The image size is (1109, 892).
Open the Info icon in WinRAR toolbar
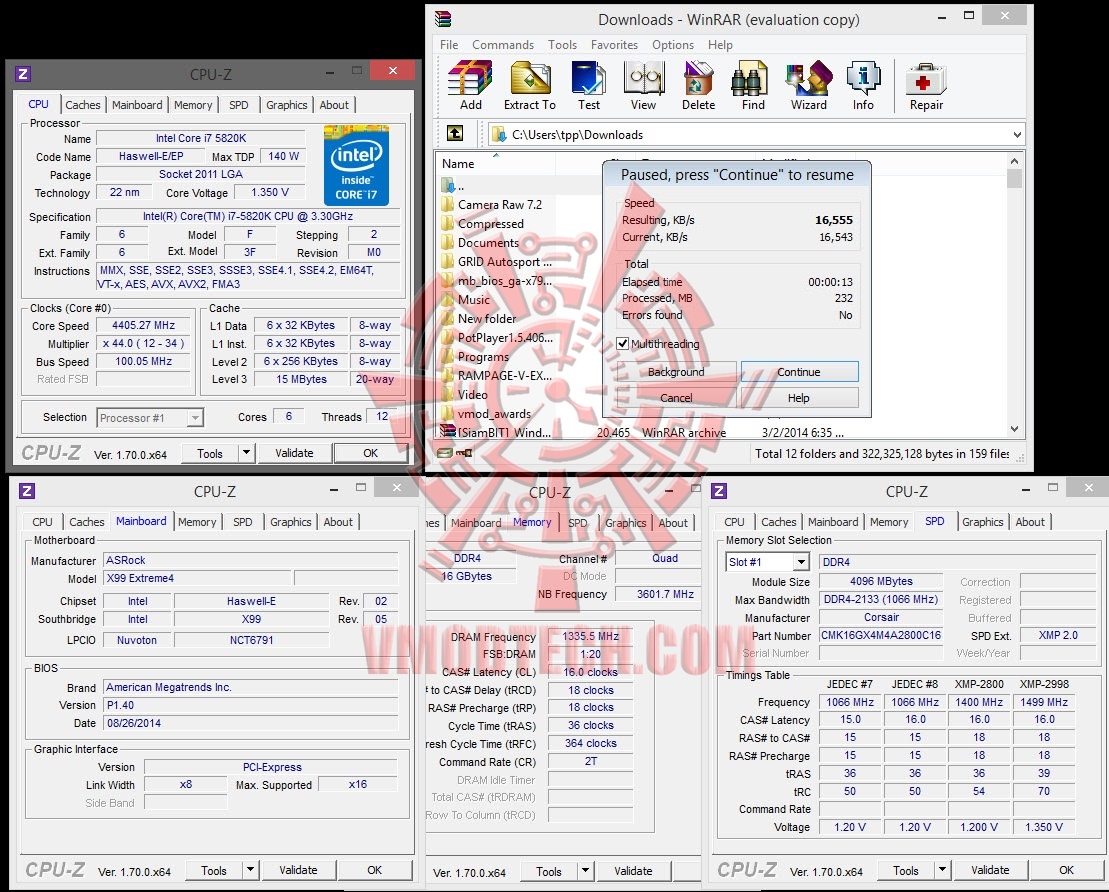coord(863,78)
